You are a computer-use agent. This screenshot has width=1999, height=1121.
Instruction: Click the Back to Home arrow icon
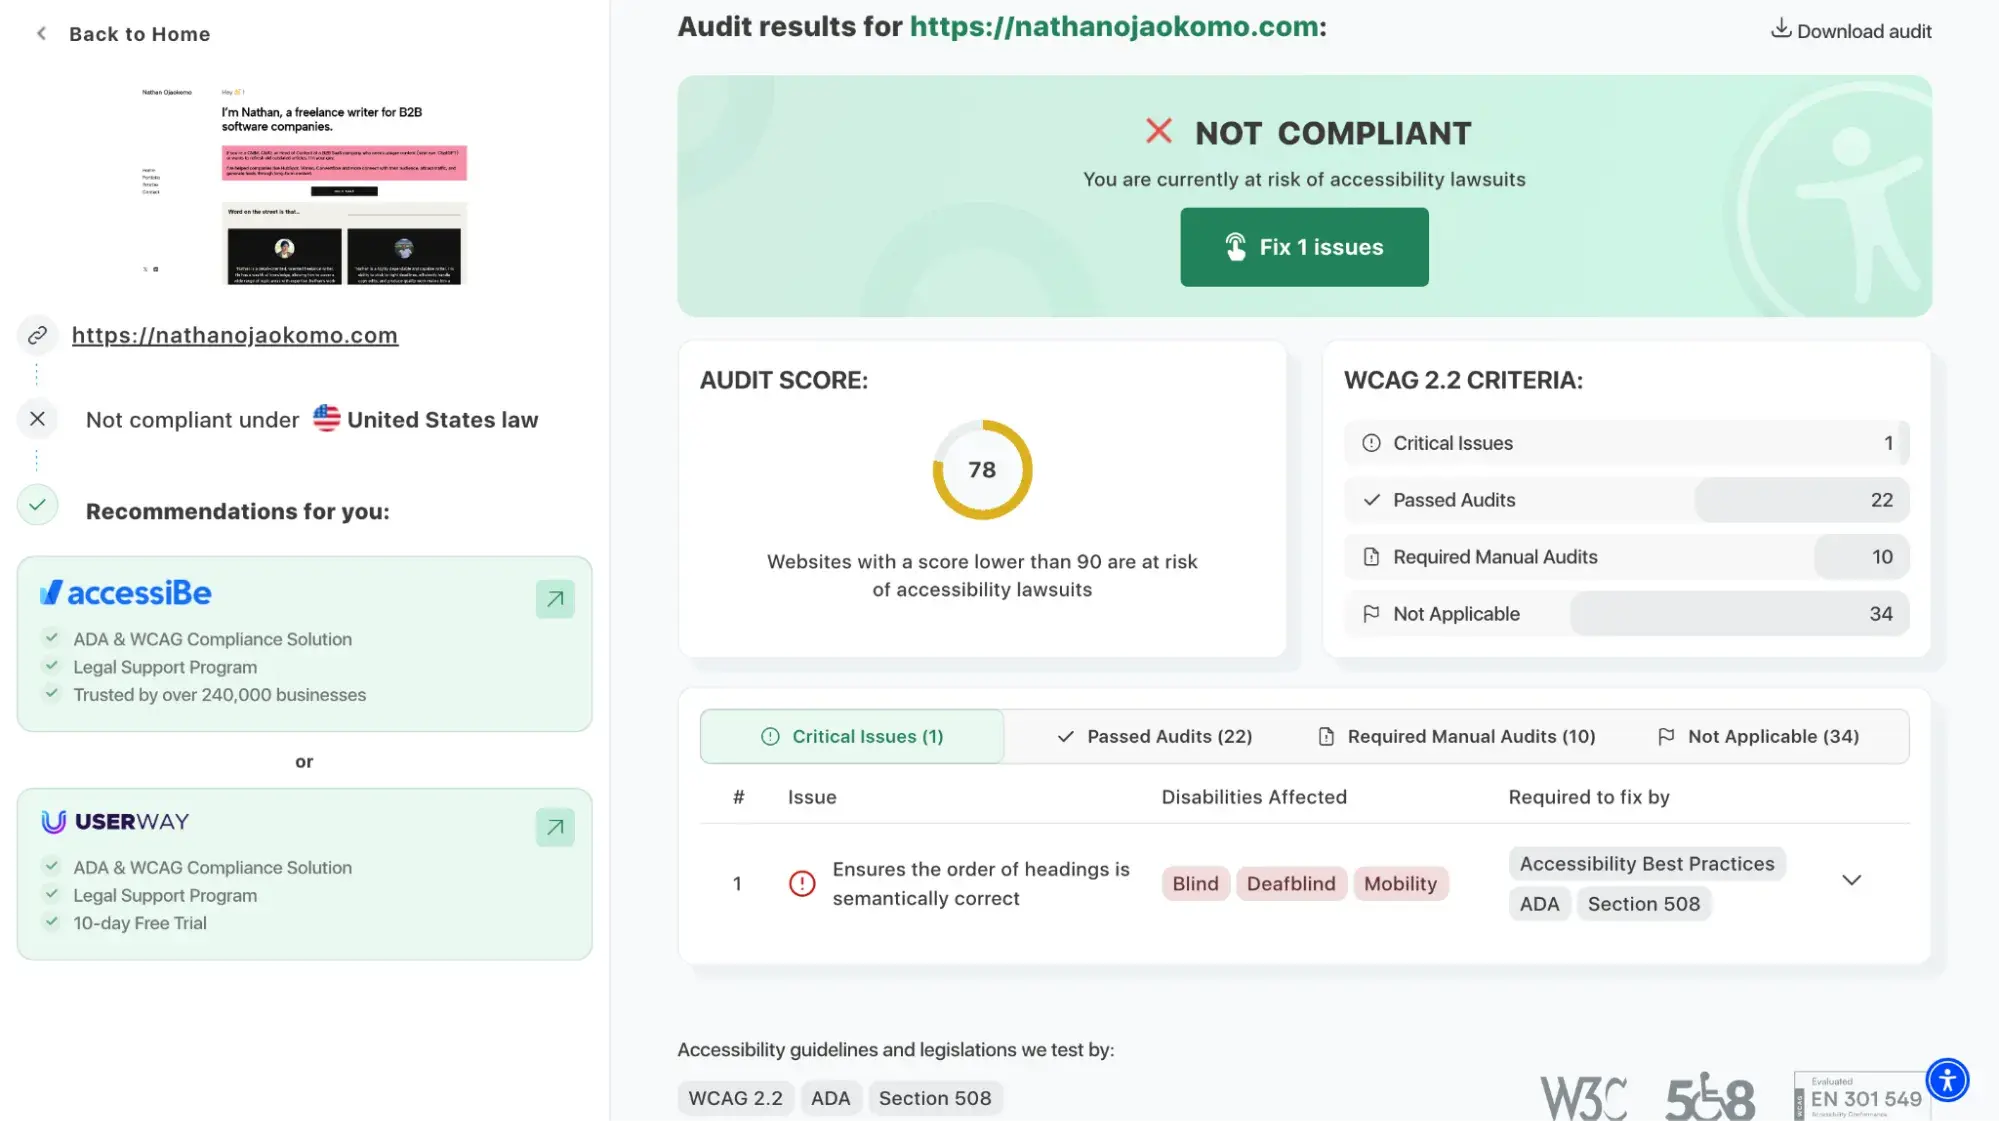(x=41, y=34)
